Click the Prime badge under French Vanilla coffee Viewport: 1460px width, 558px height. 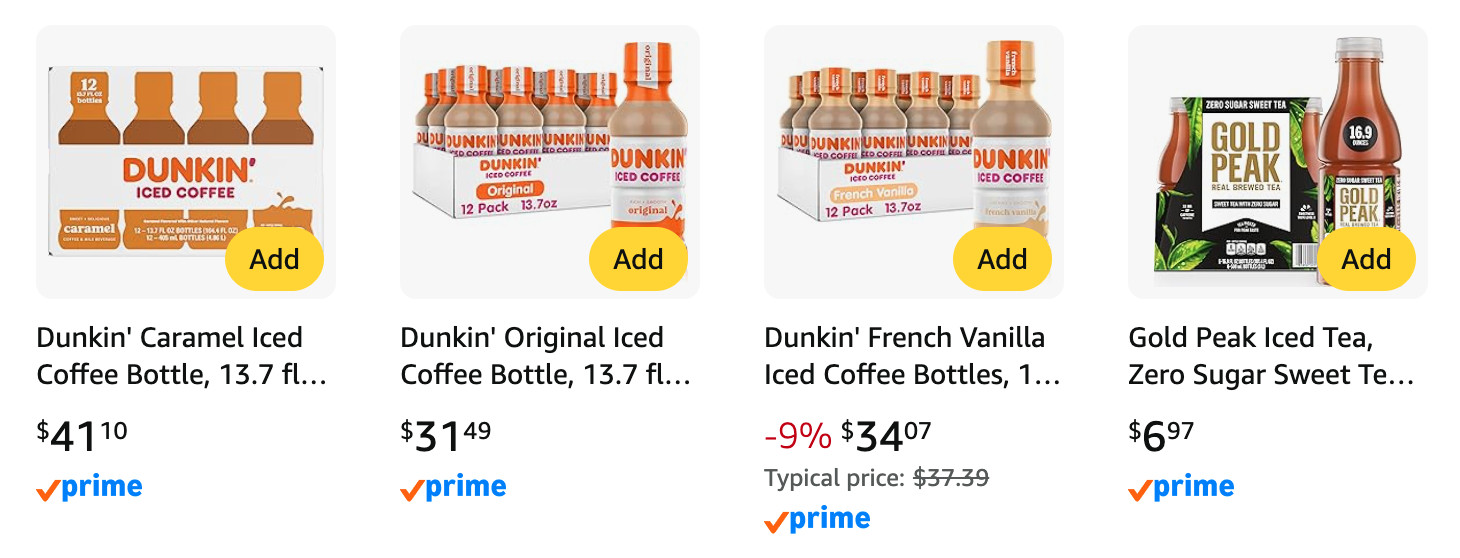[x=817, y=520]
